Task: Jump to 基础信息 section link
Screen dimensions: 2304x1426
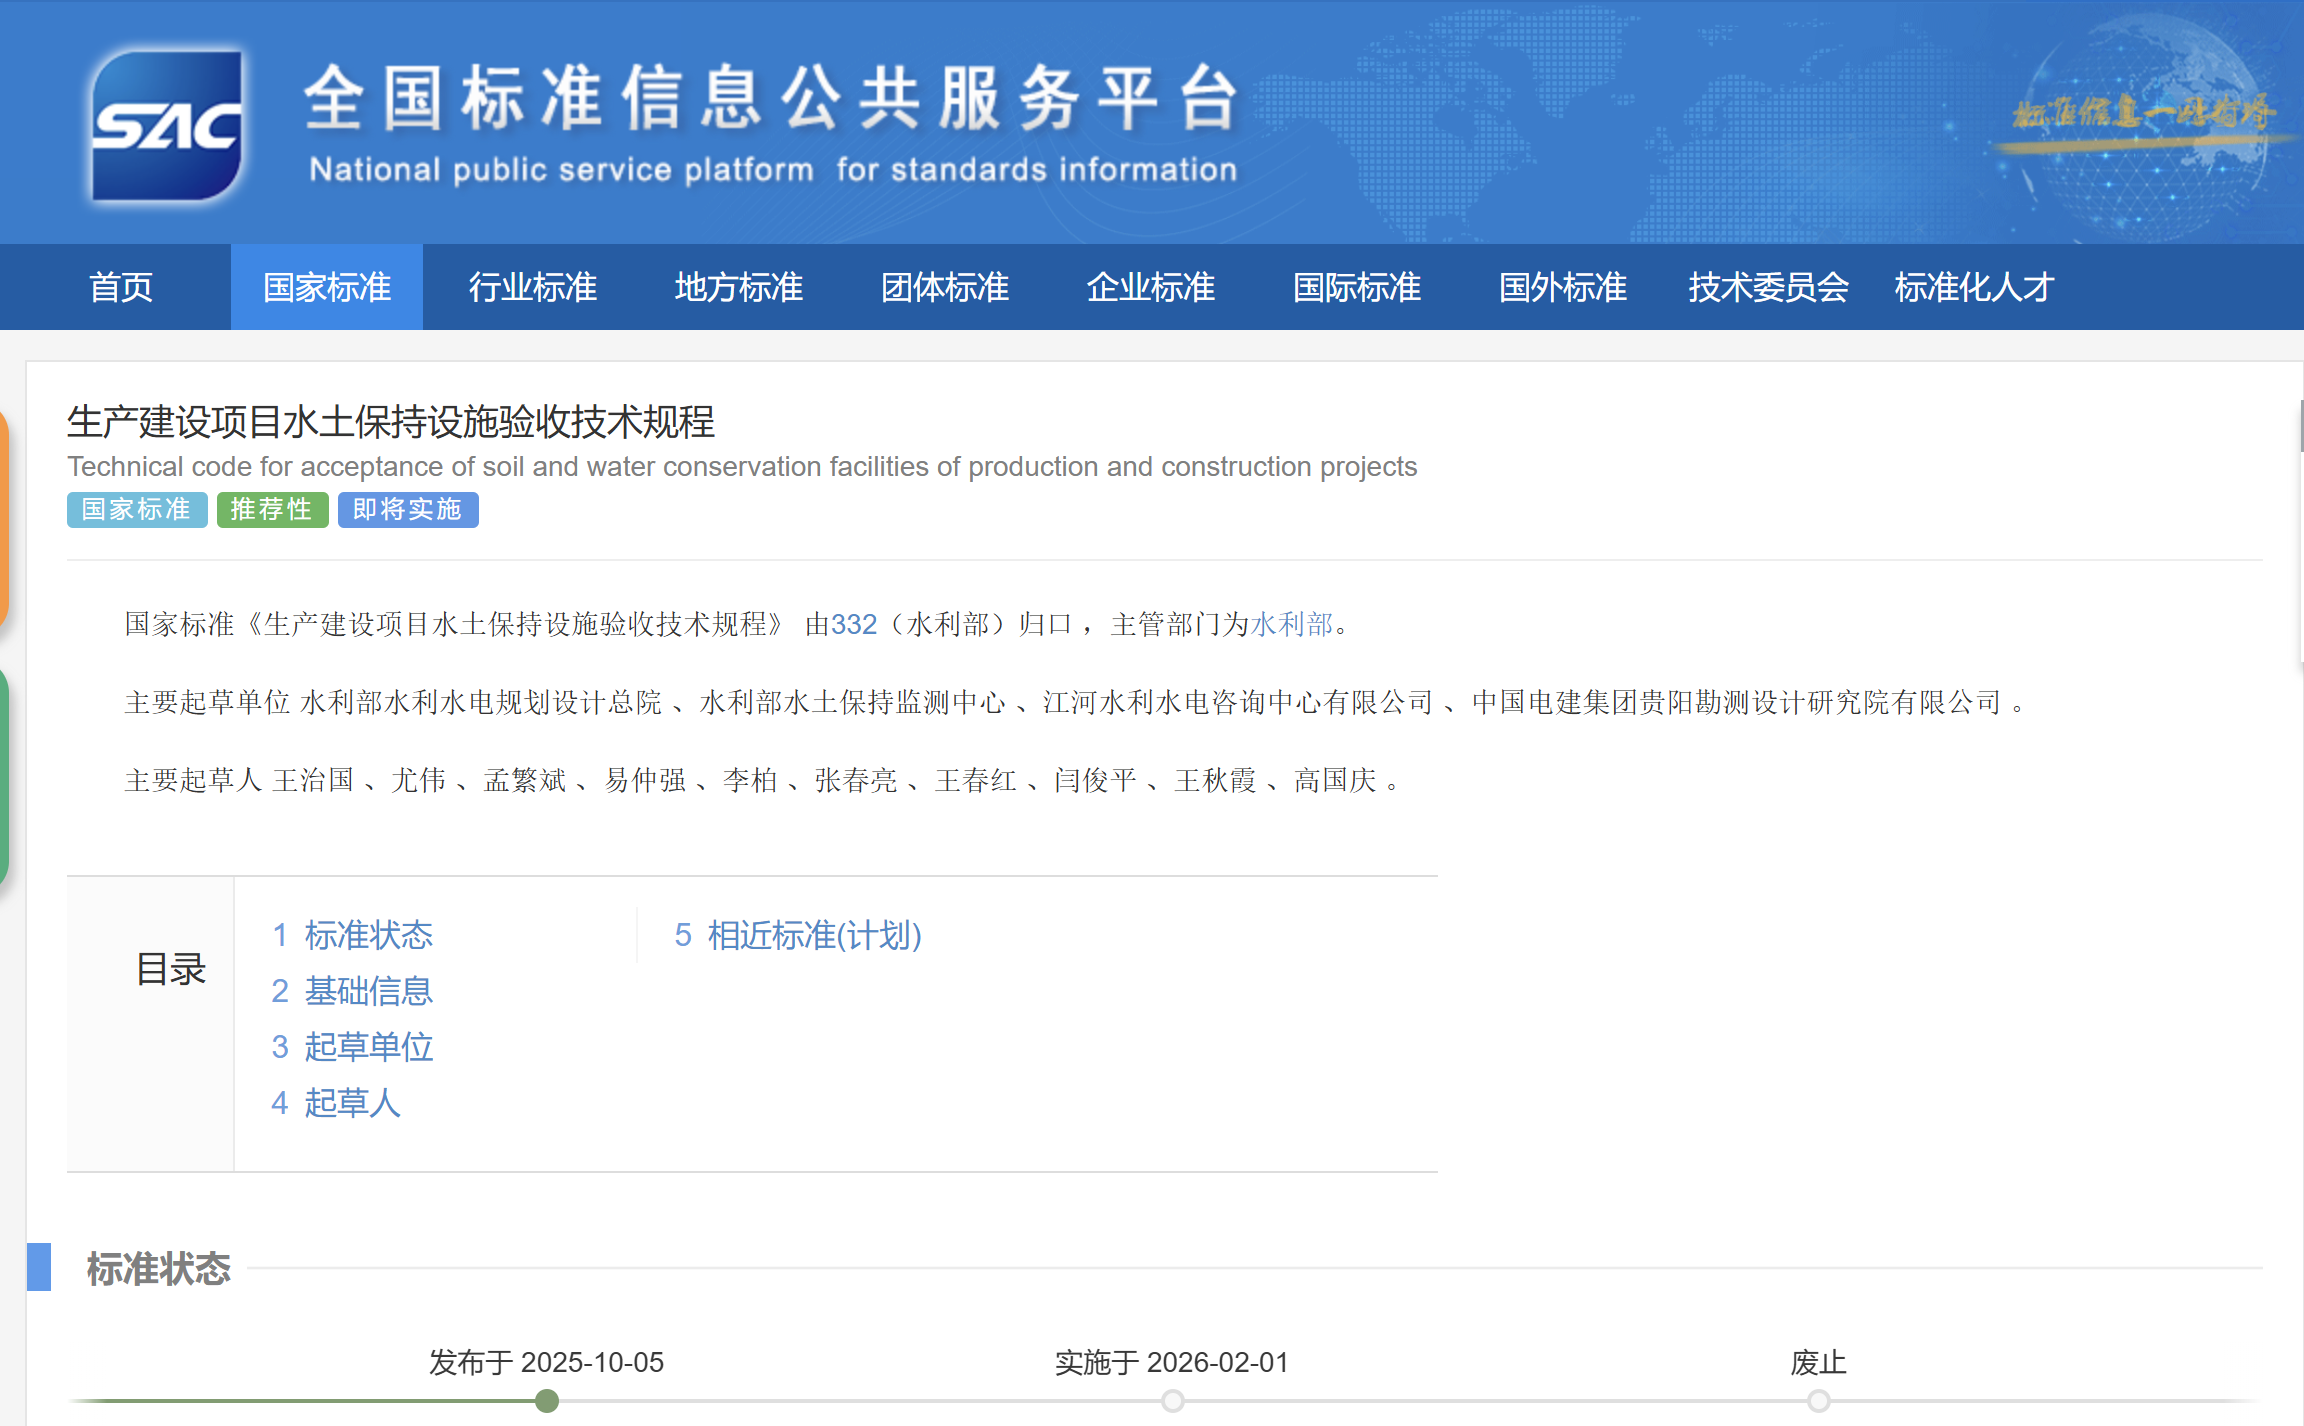Action: 352,991
